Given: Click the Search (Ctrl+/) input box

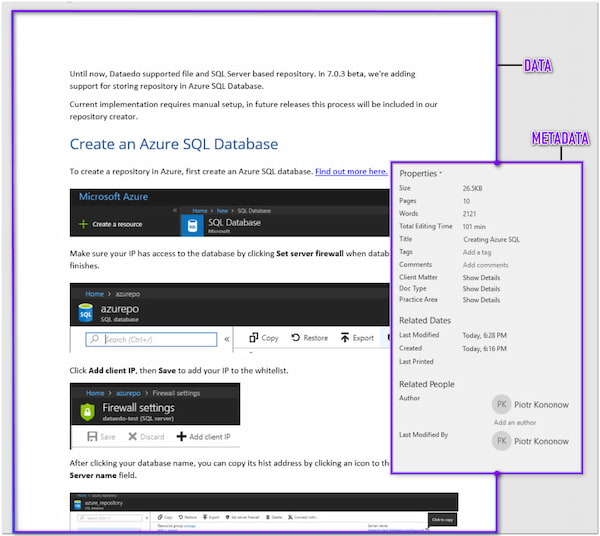Looking at the screenshot, I should tap(150, 339).
